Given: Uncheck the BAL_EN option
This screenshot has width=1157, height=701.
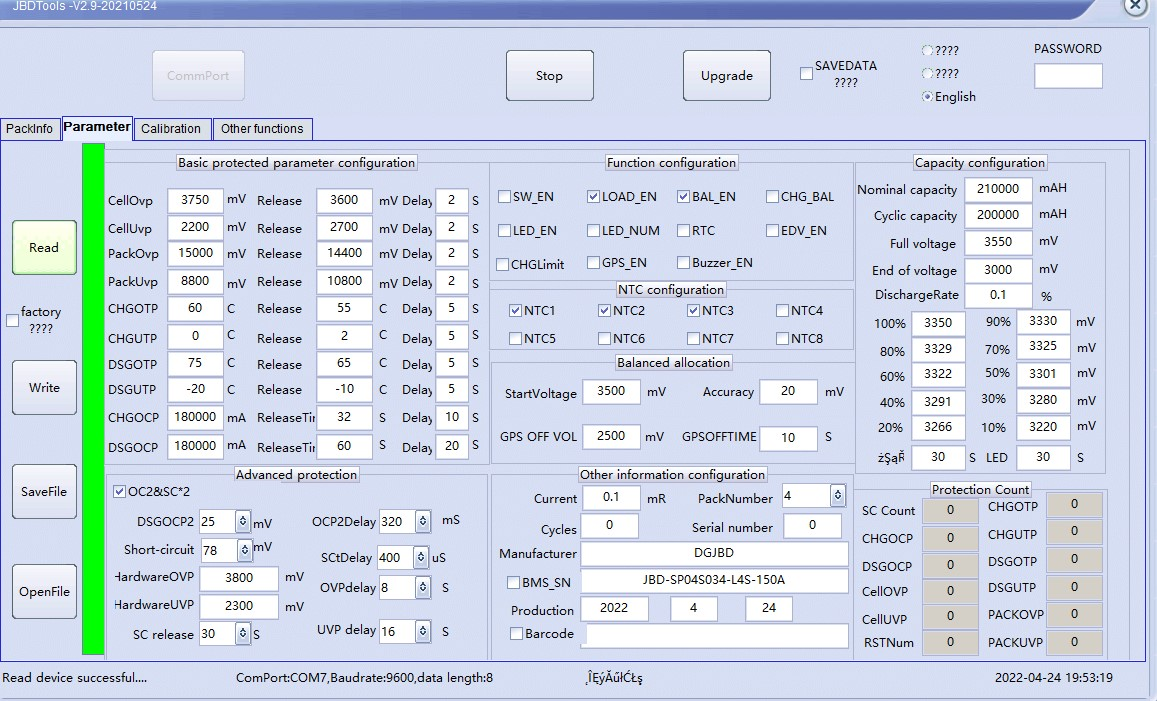Looking at the screenshot, I should pos(684,197).
